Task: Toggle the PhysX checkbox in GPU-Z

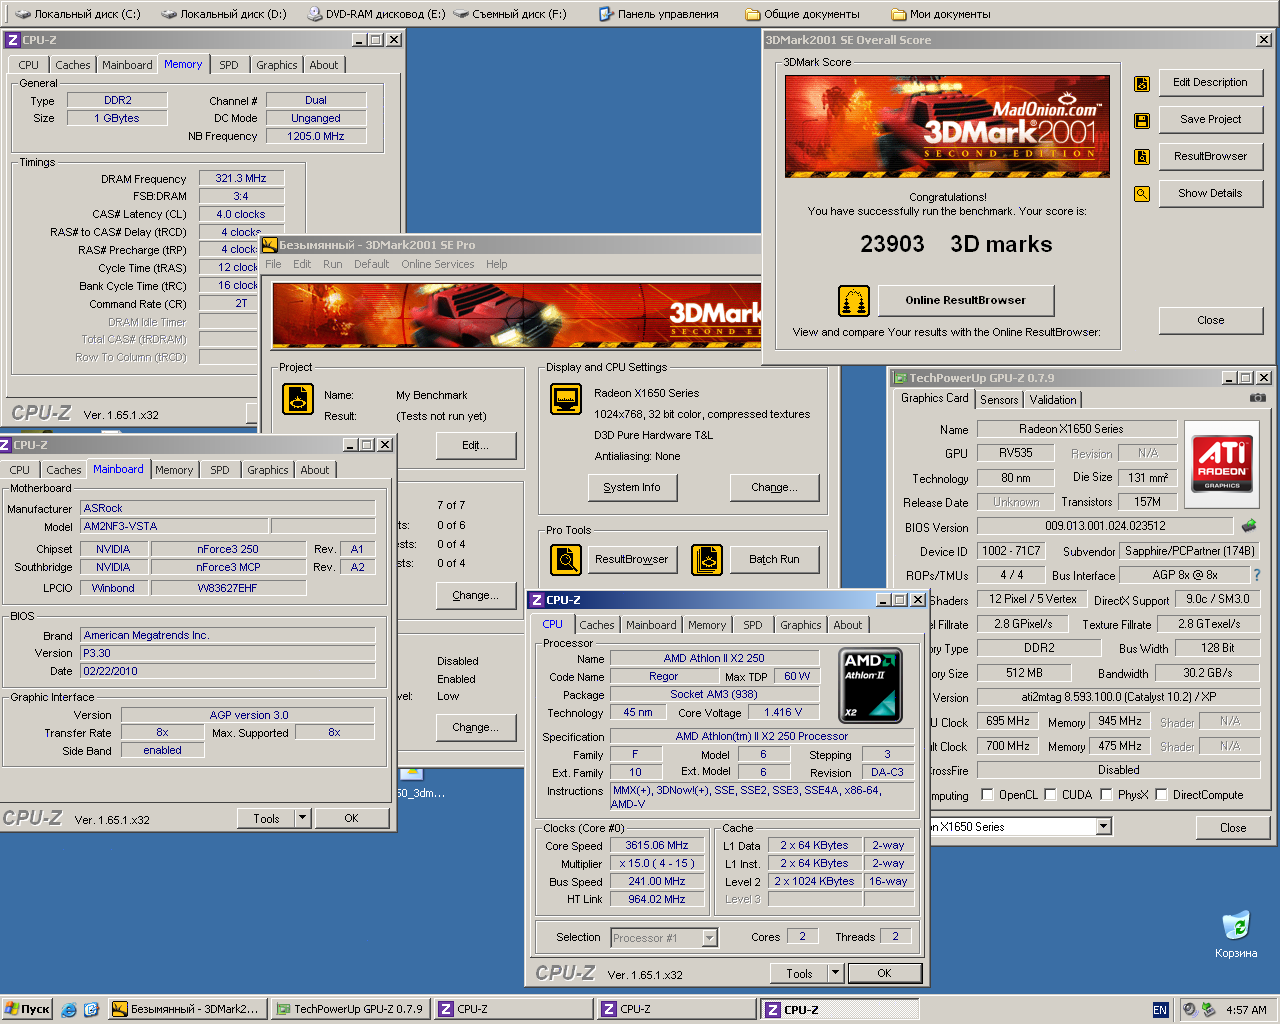Action: (1107, 795)
